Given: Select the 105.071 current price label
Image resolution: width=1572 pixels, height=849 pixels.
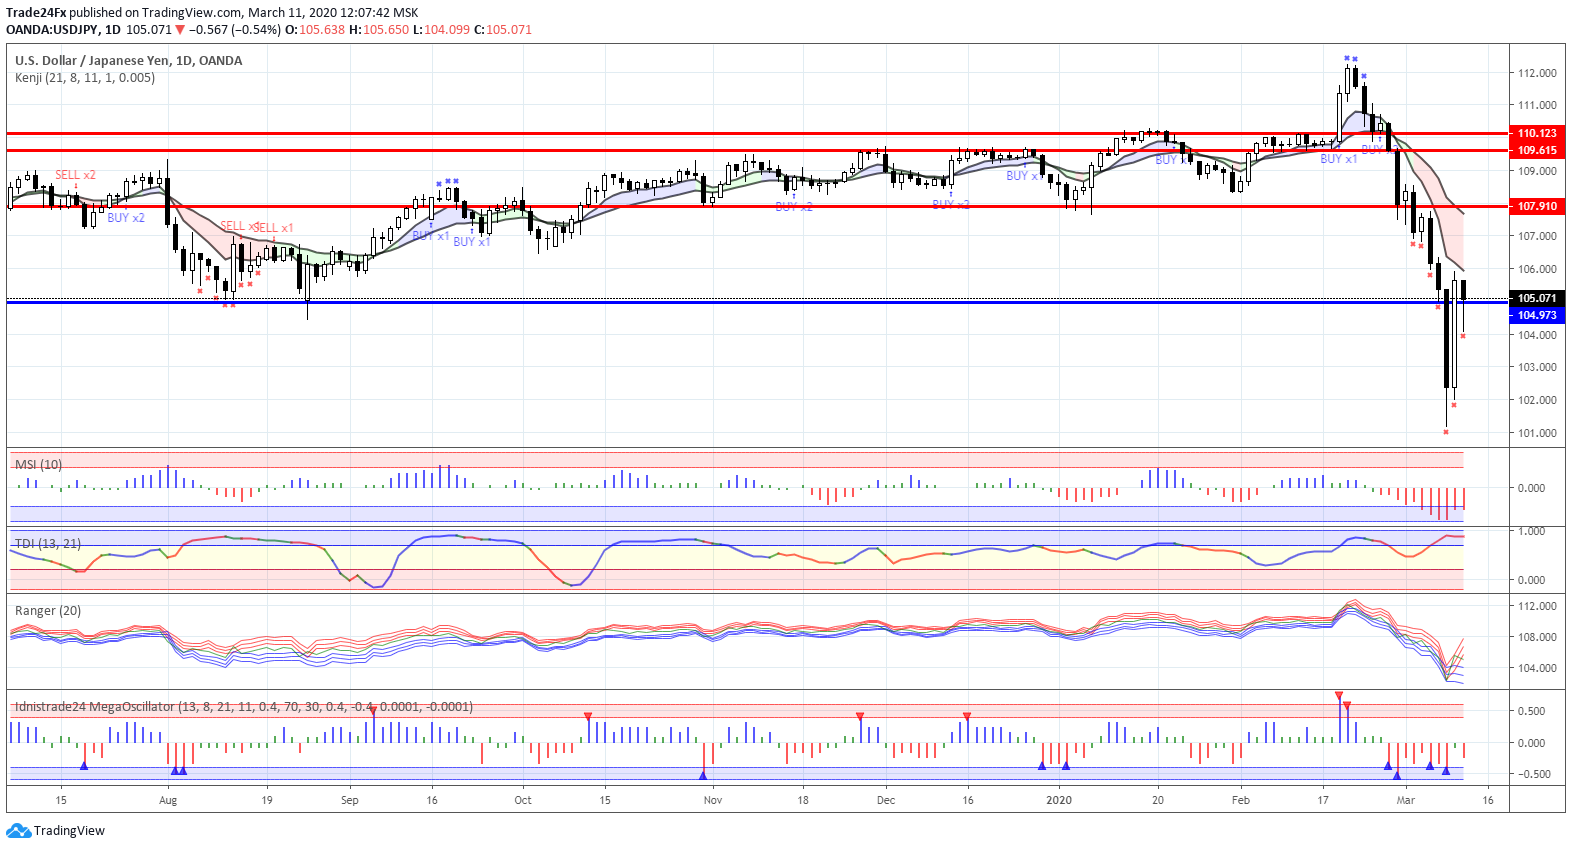Looking at the screenshot, I should (1537, 298).
